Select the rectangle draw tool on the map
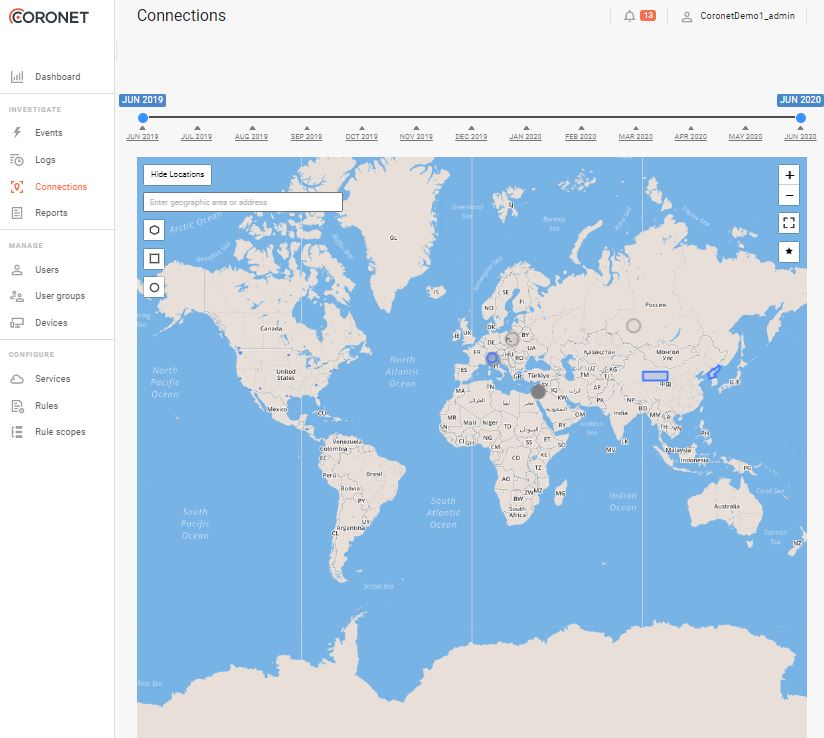Screen dimensions: 824x738 click(x=154, y=258)
